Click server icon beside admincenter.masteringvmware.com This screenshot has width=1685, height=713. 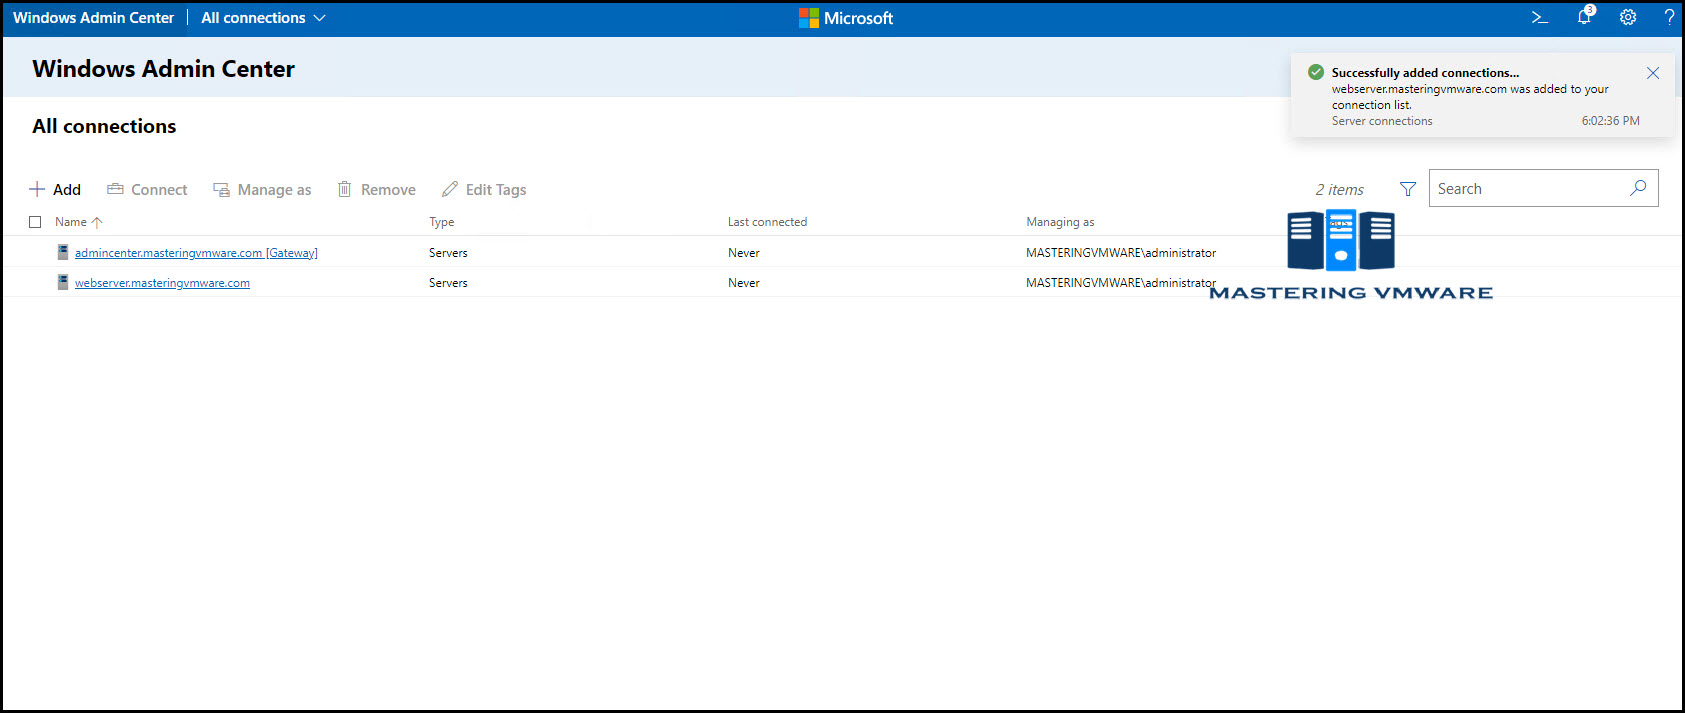tap(63, 252)
